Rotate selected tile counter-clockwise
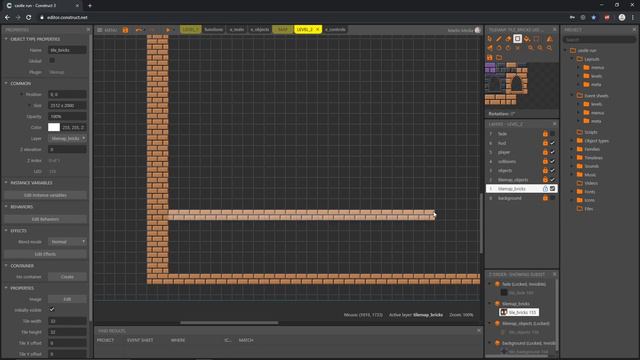Viewport: 640px width, 360px height. pyautogui.click(x=499, y=48)
